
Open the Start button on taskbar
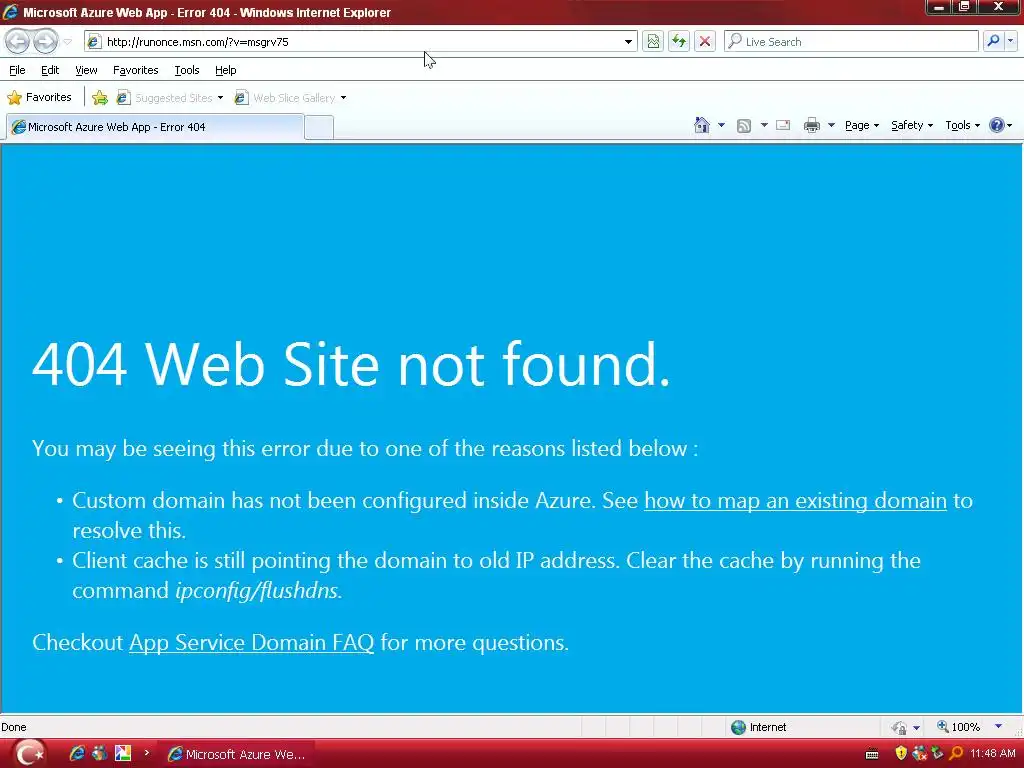[29, 754]
